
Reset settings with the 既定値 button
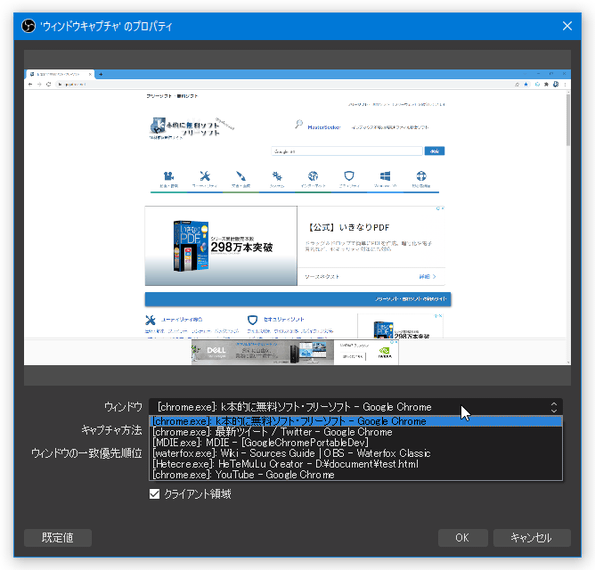tap(58, 538)
